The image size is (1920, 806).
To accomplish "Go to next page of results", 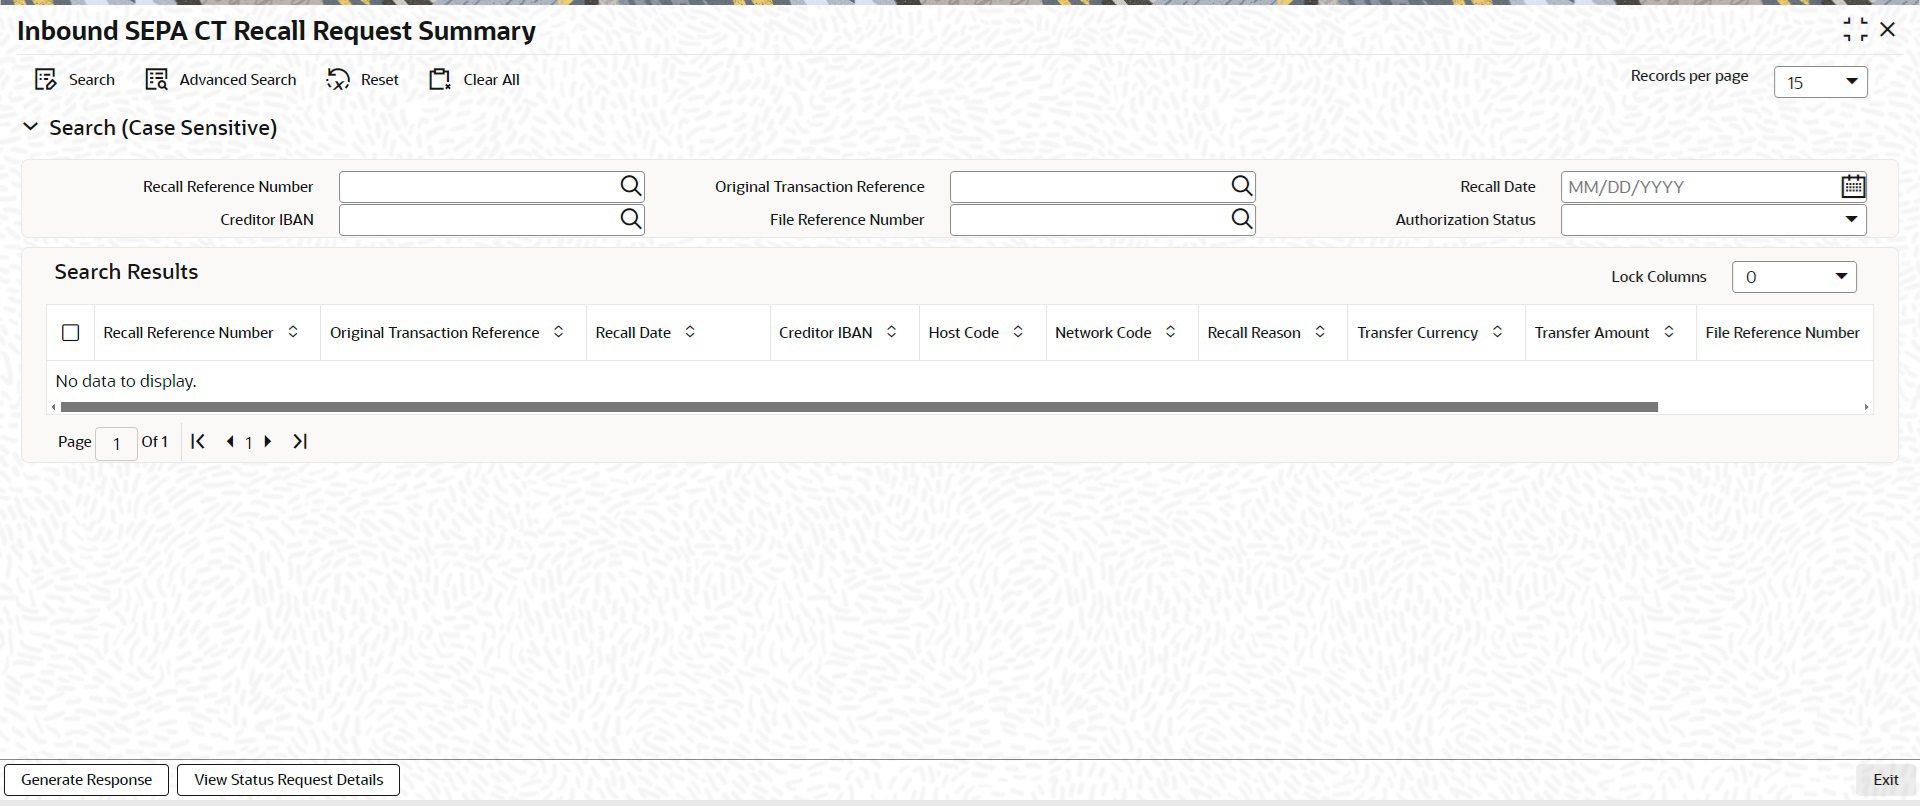I will (267, 441).
